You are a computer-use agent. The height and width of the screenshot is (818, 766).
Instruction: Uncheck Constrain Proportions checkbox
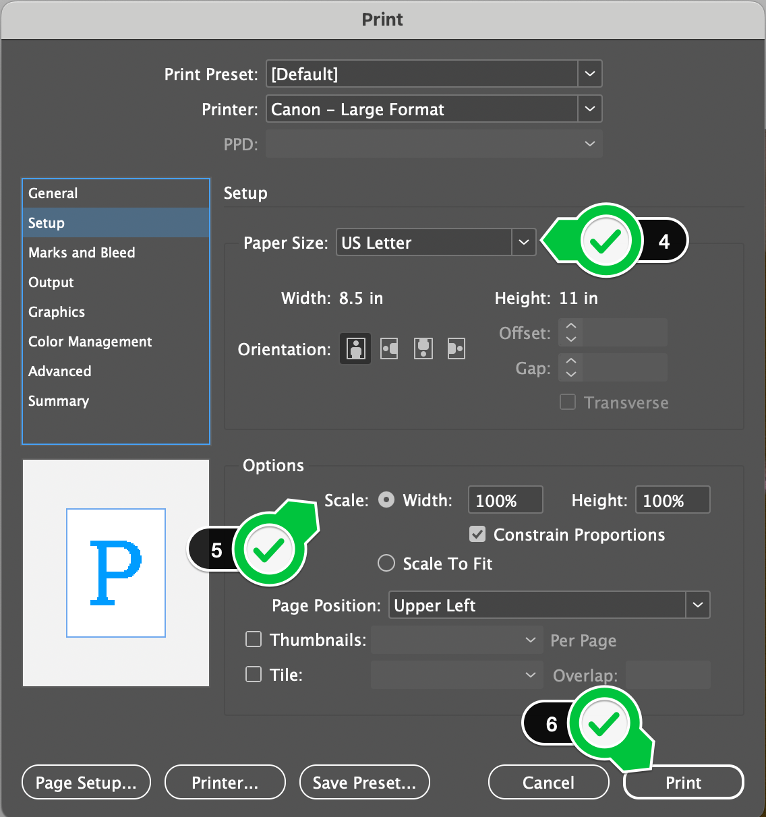(477, 534)
